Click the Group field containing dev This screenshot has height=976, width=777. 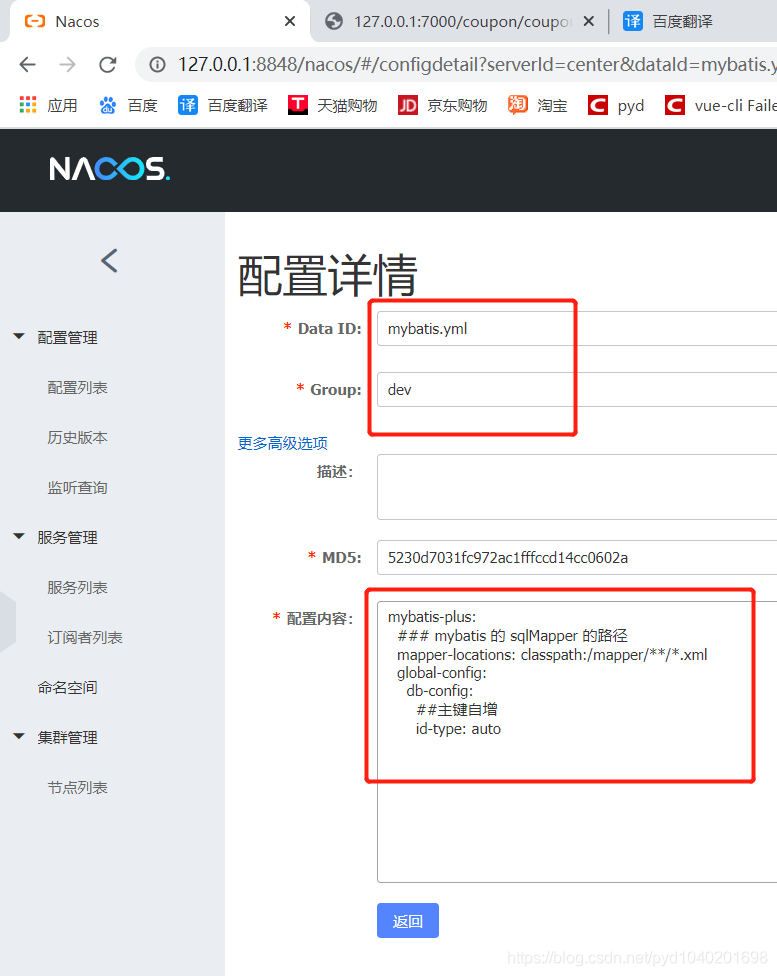point(577,390)
